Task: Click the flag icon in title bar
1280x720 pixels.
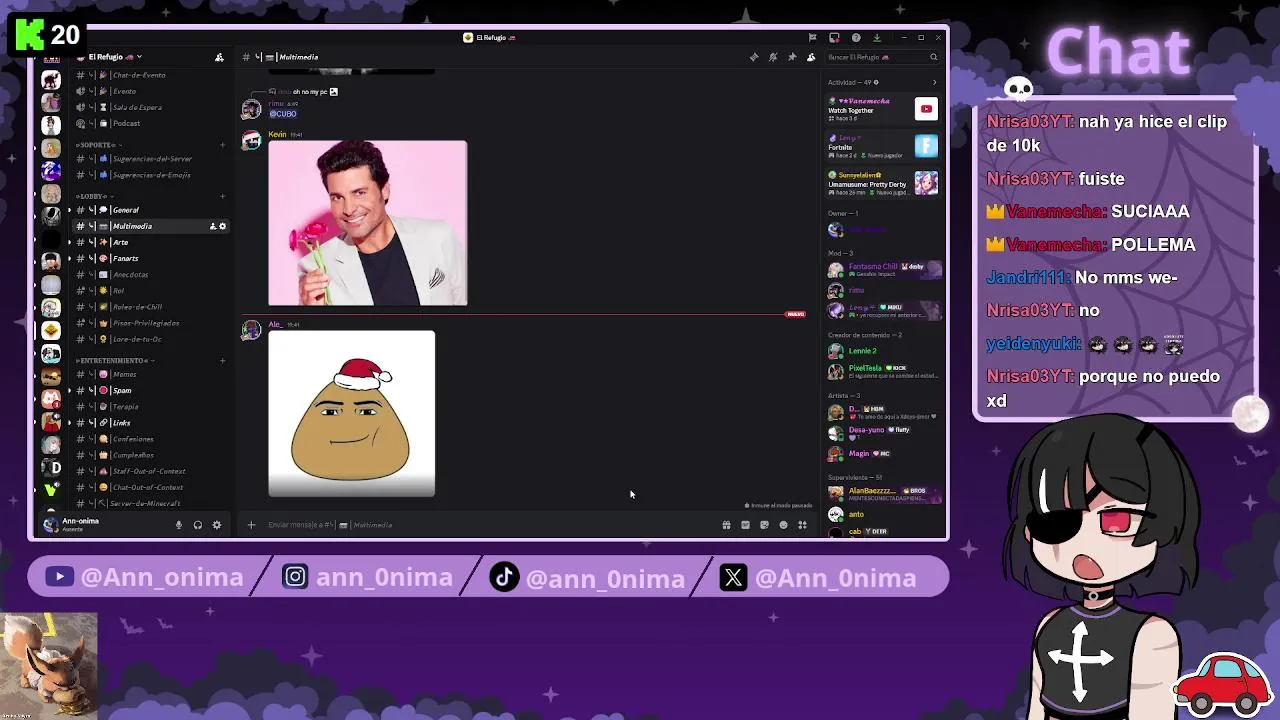Action: click(x=813, y=38)
